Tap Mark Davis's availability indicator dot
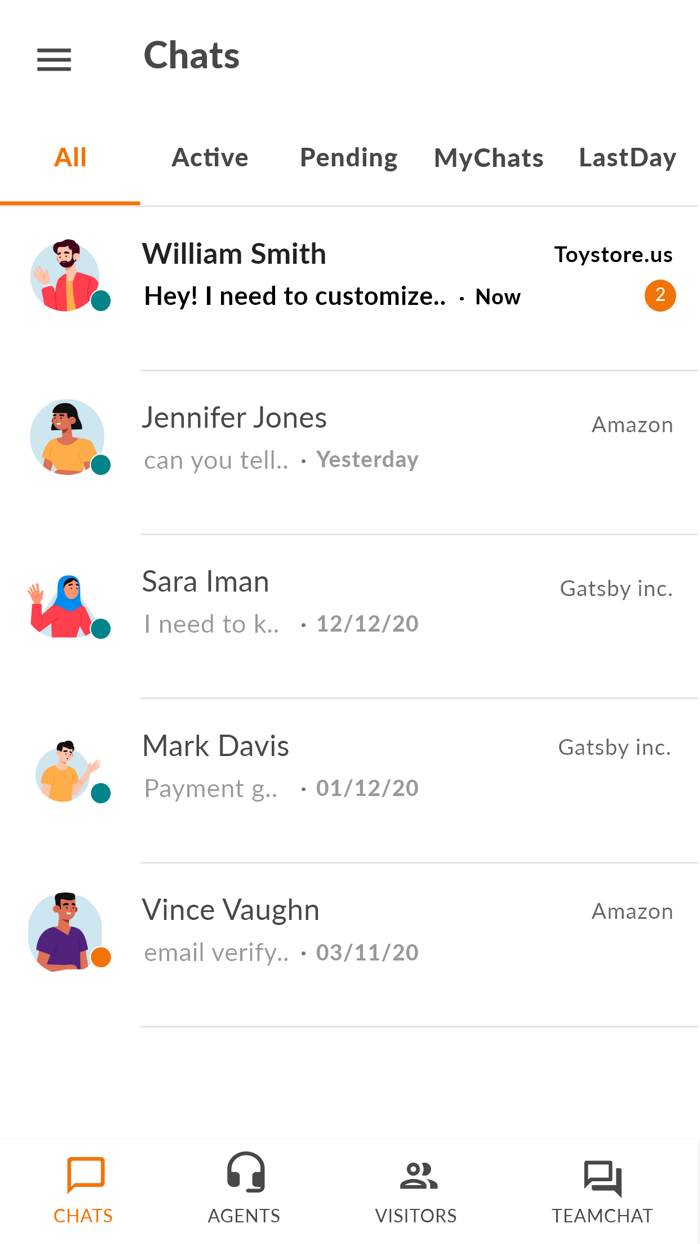Image resolution: width=700 pixels, height=1244 pixels. (101, 793)
